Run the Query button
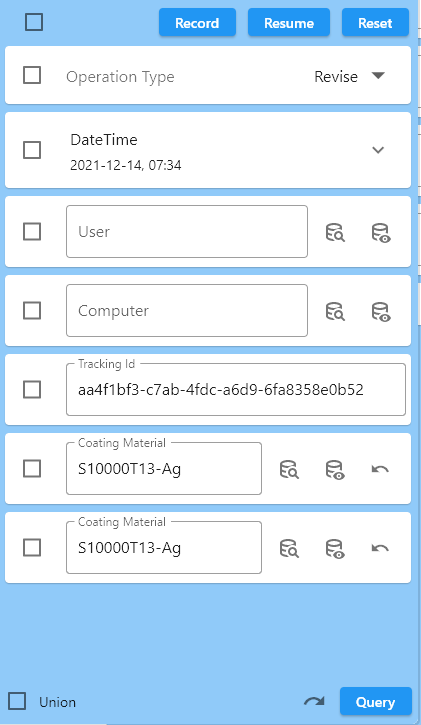Screen dimensions: 421x725 tap(375, 701)
